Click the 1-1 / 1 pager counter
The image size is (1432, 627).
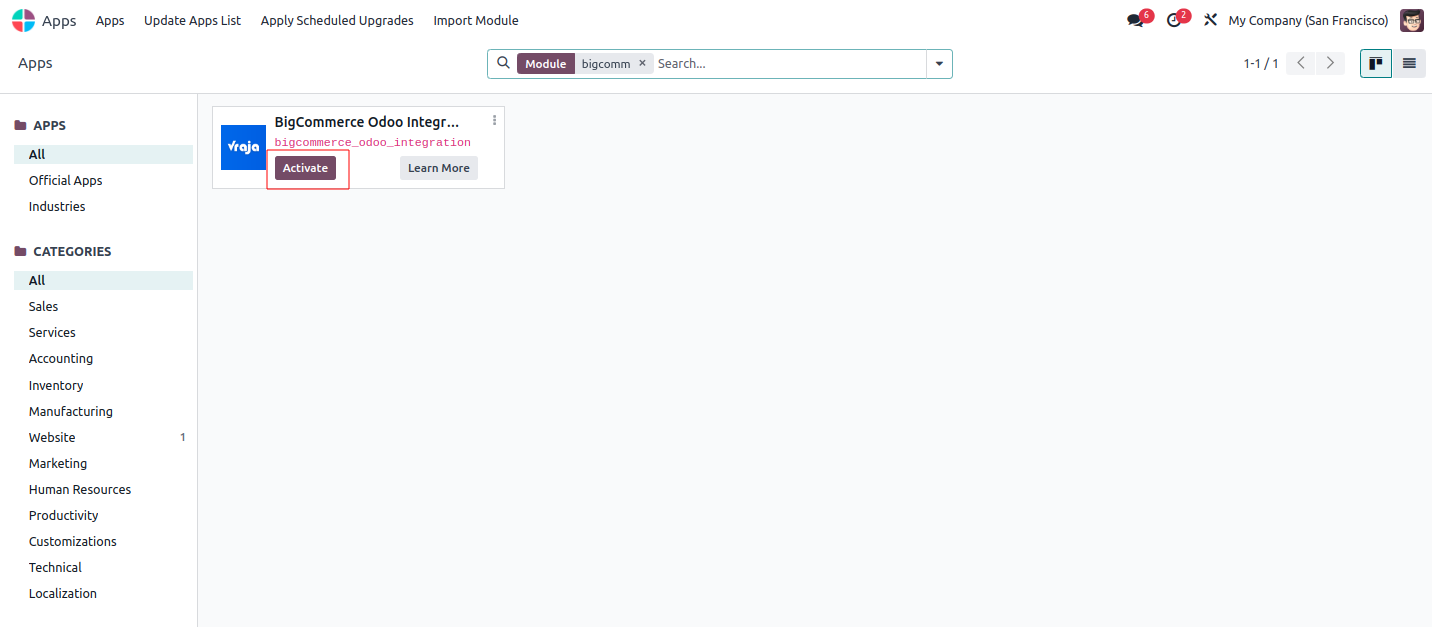pos(1261,63)
